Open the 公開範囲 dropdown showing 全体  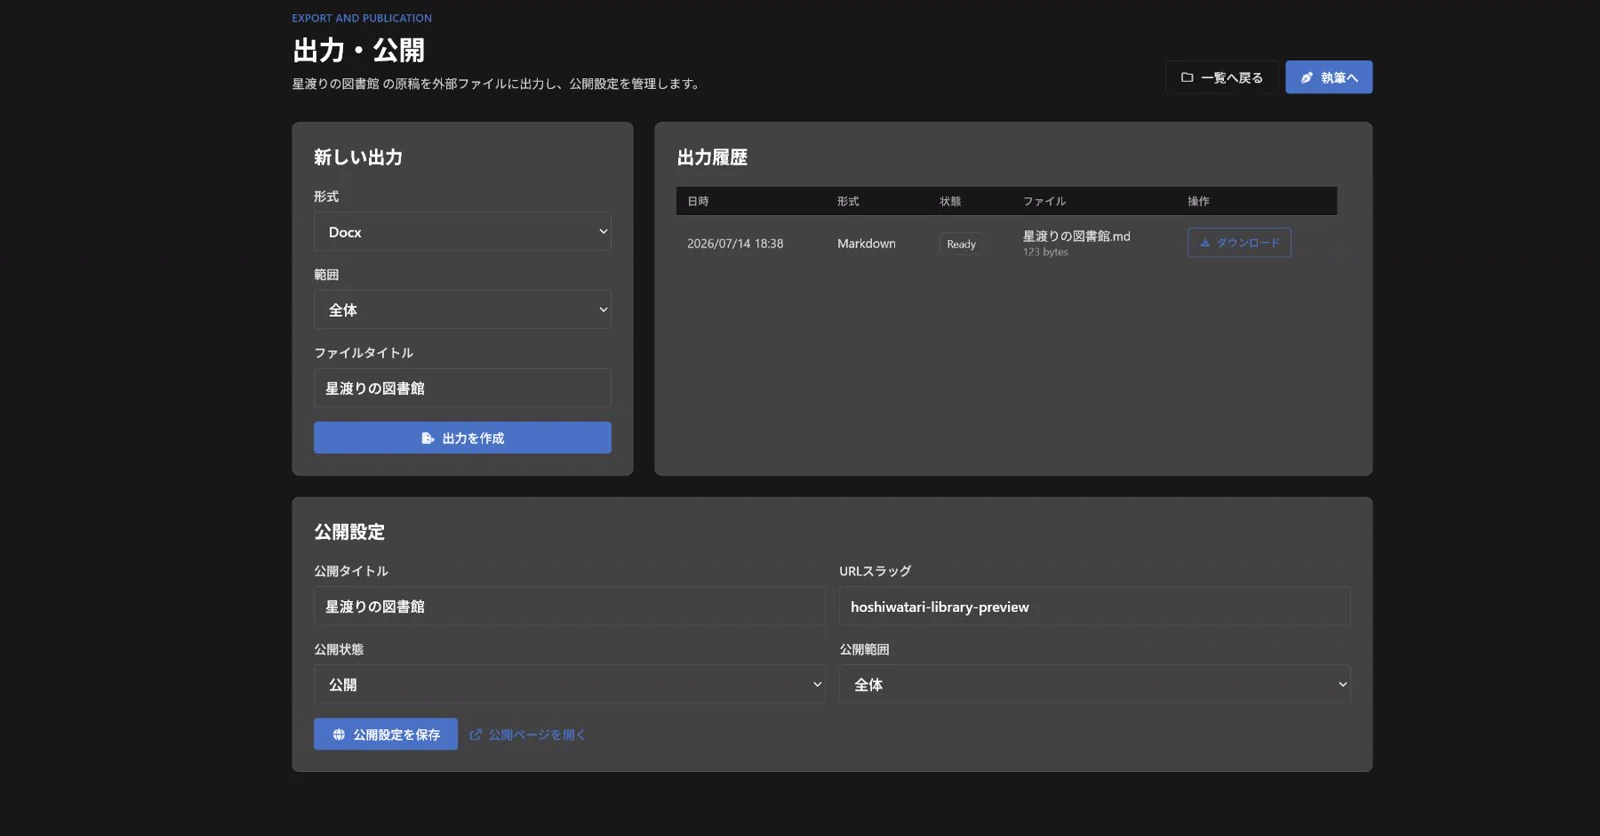coord(1095,685)
